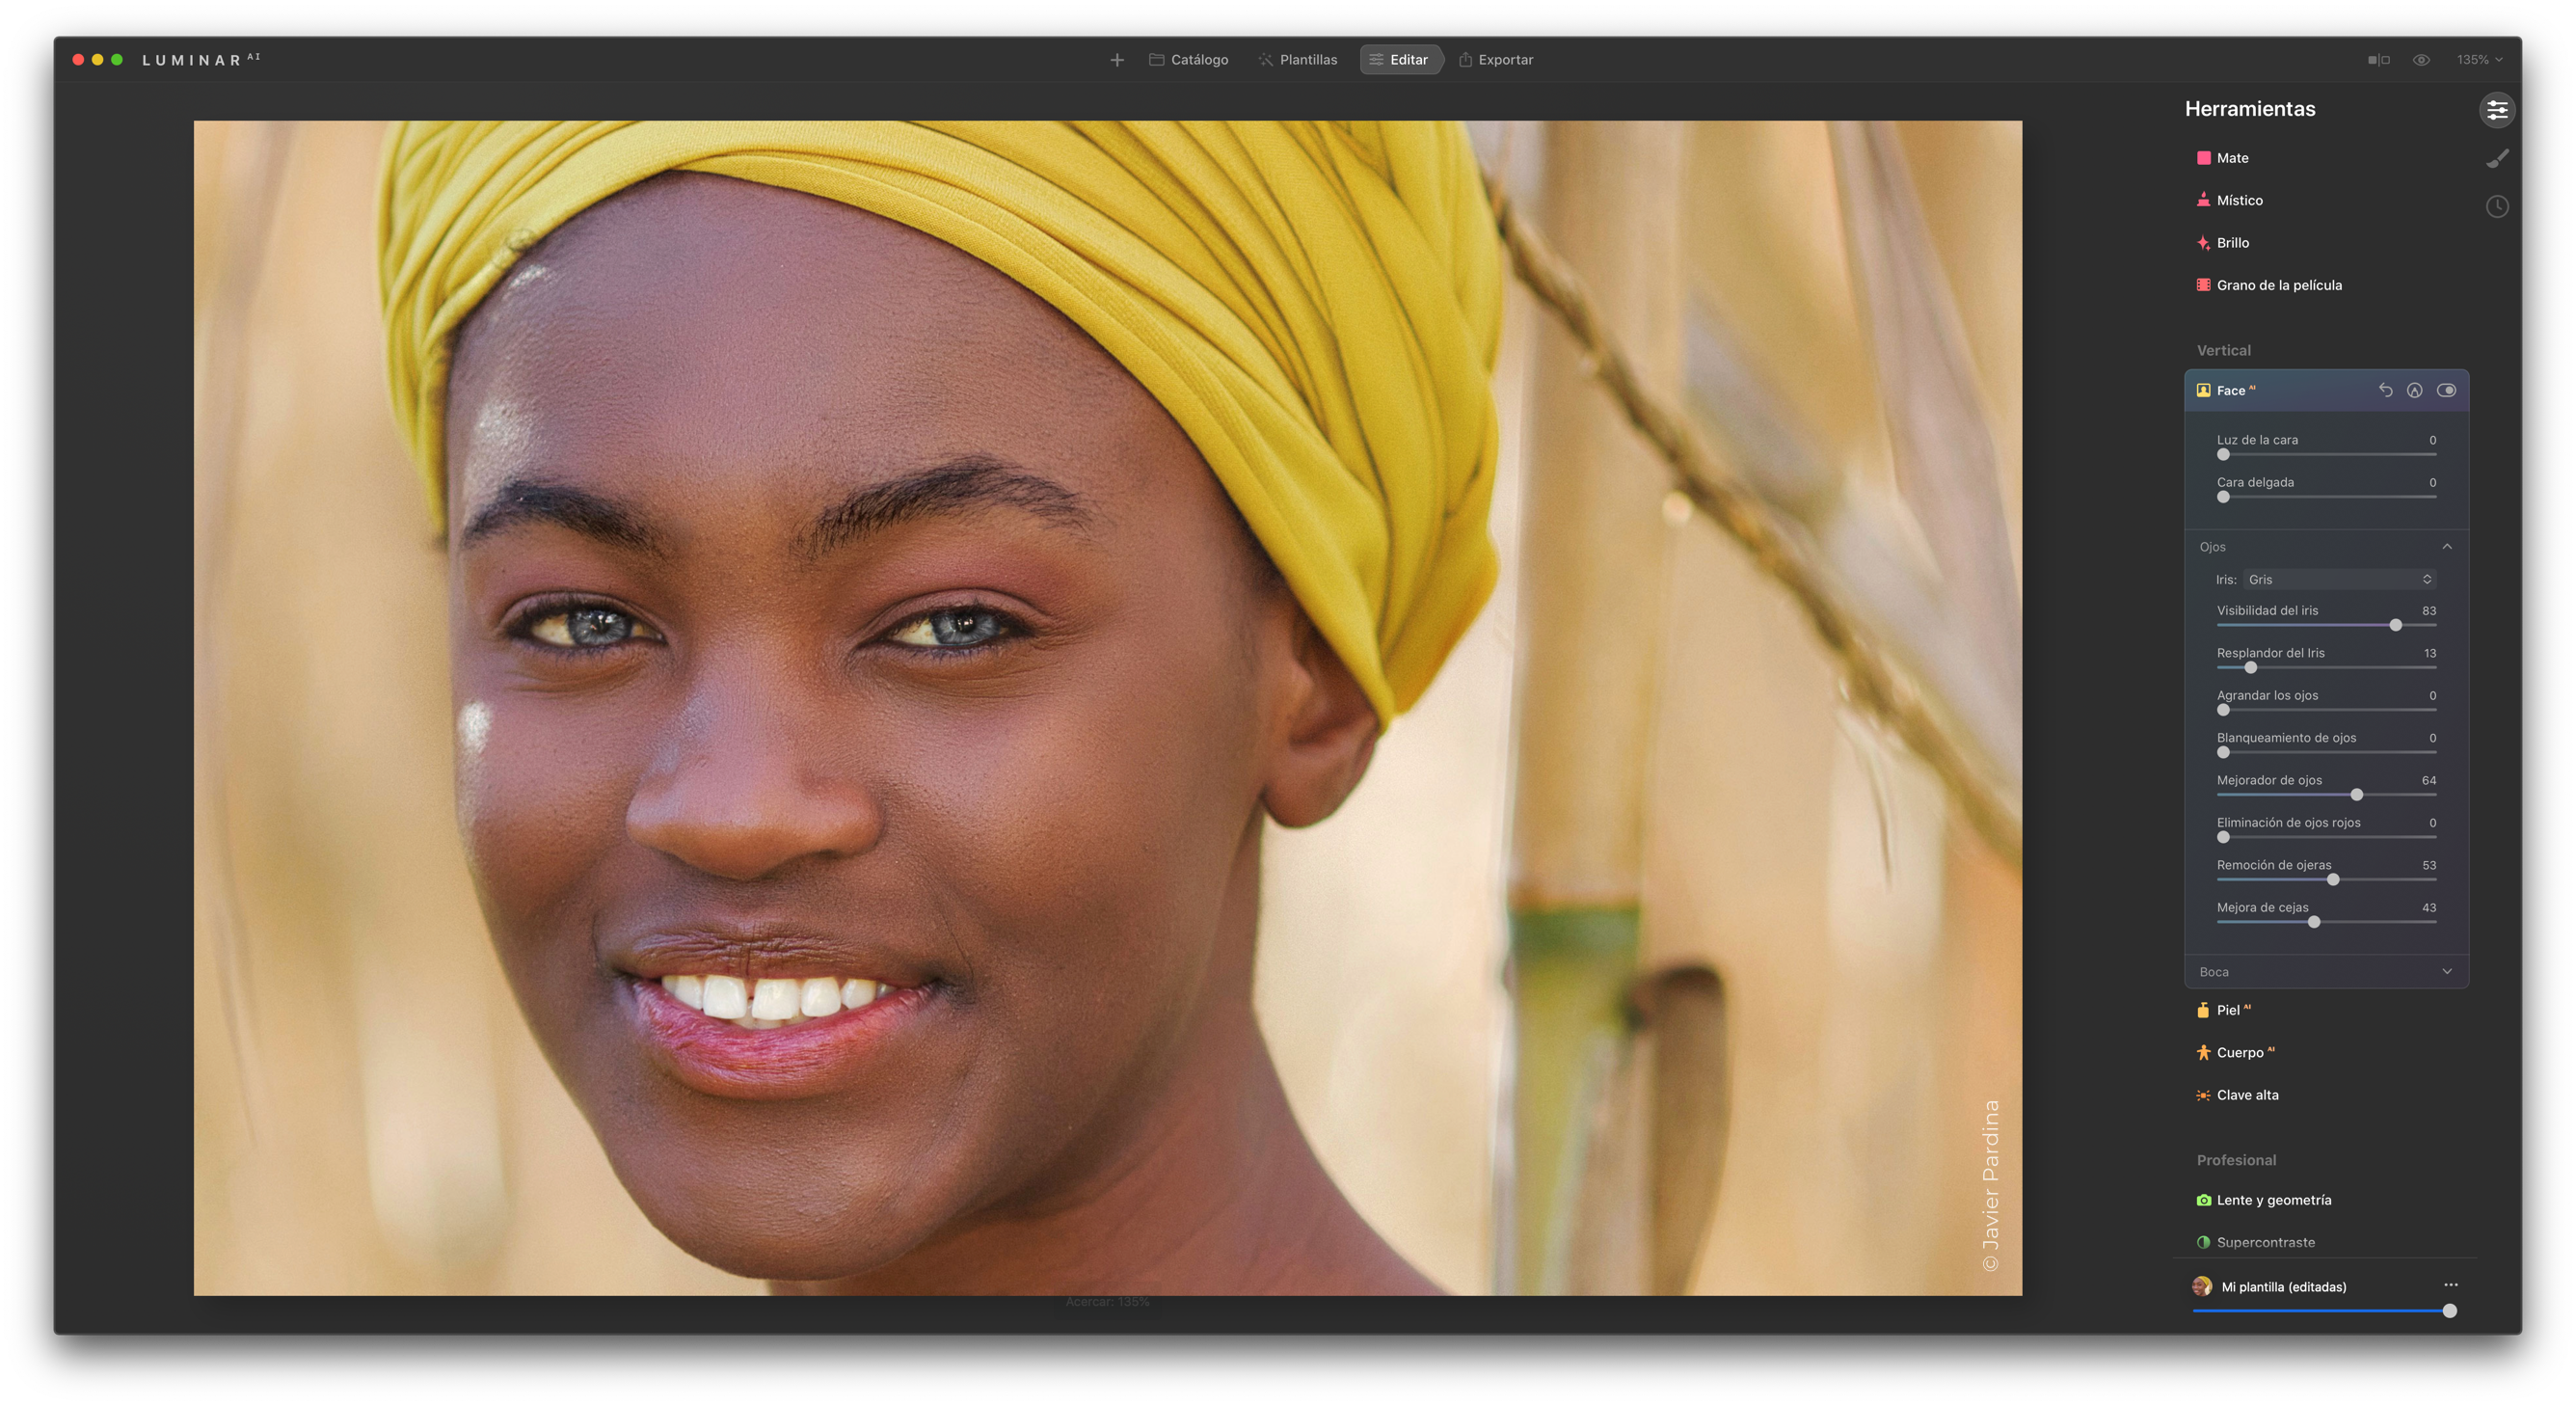Click the Mejora de cejas slider handle

pyautogui.click(x=2313, y=922)
